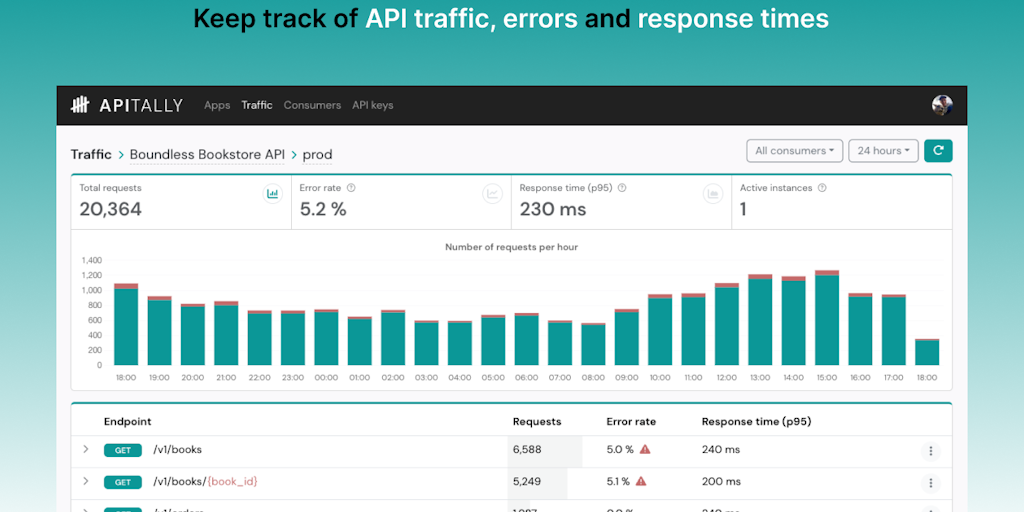Go to the Apps menu item
The width and height of the screenshot is (1024, 512).
click(x=217, y=105)
